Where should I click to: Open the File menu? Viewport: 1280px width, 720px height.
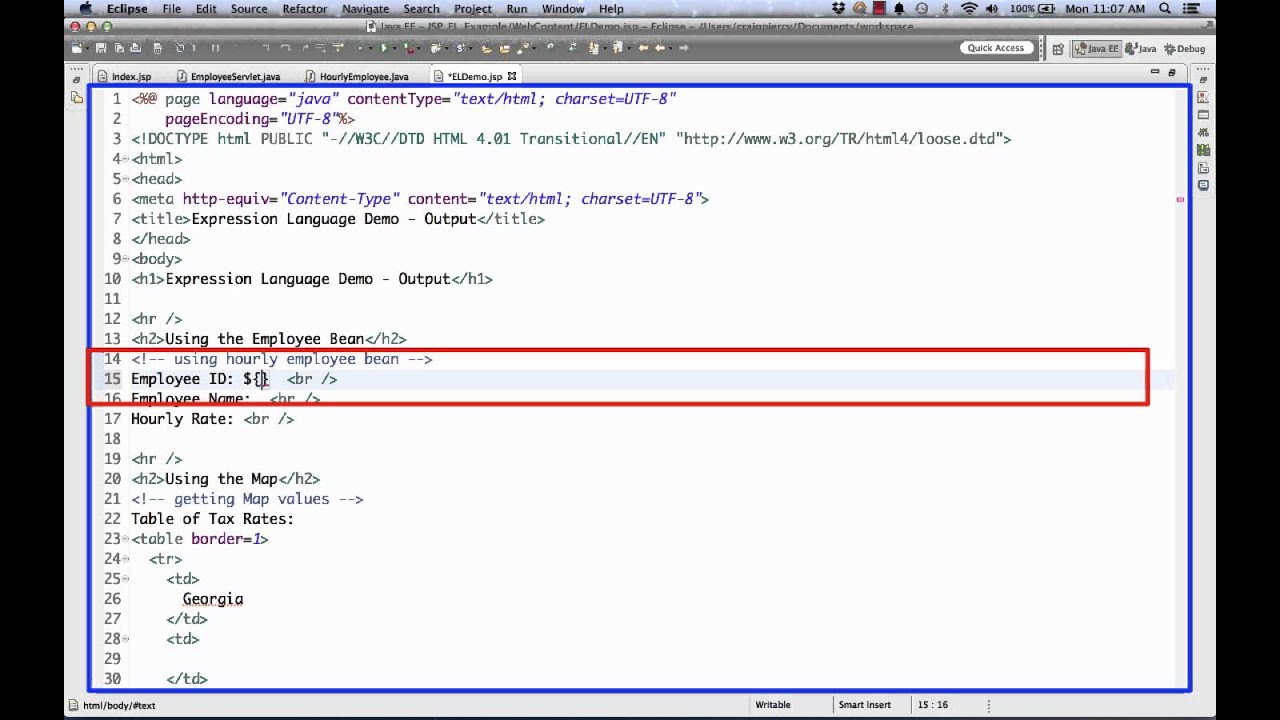tap(172, 9)
